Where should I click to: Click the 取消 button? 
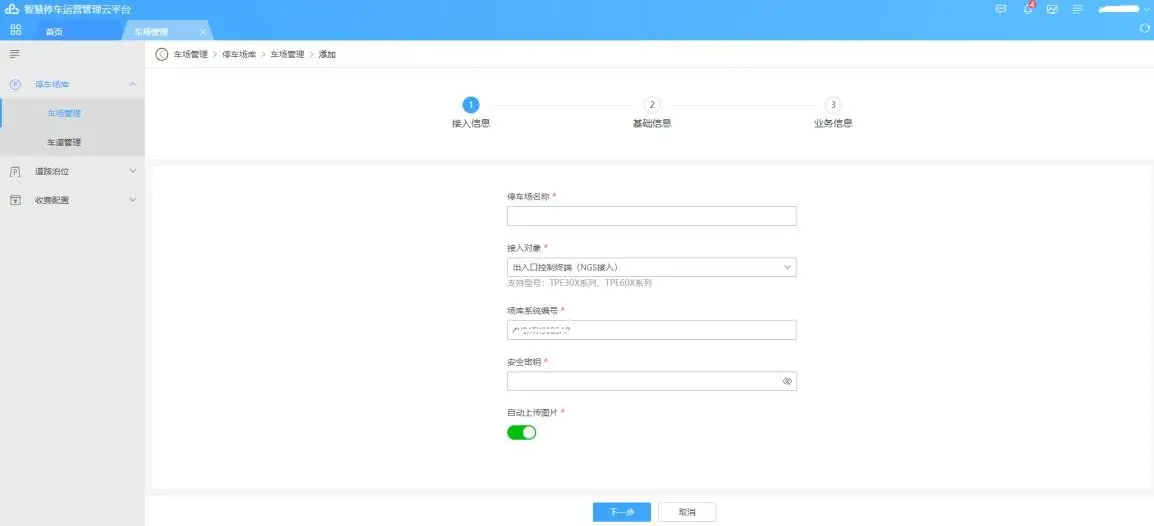686,512
